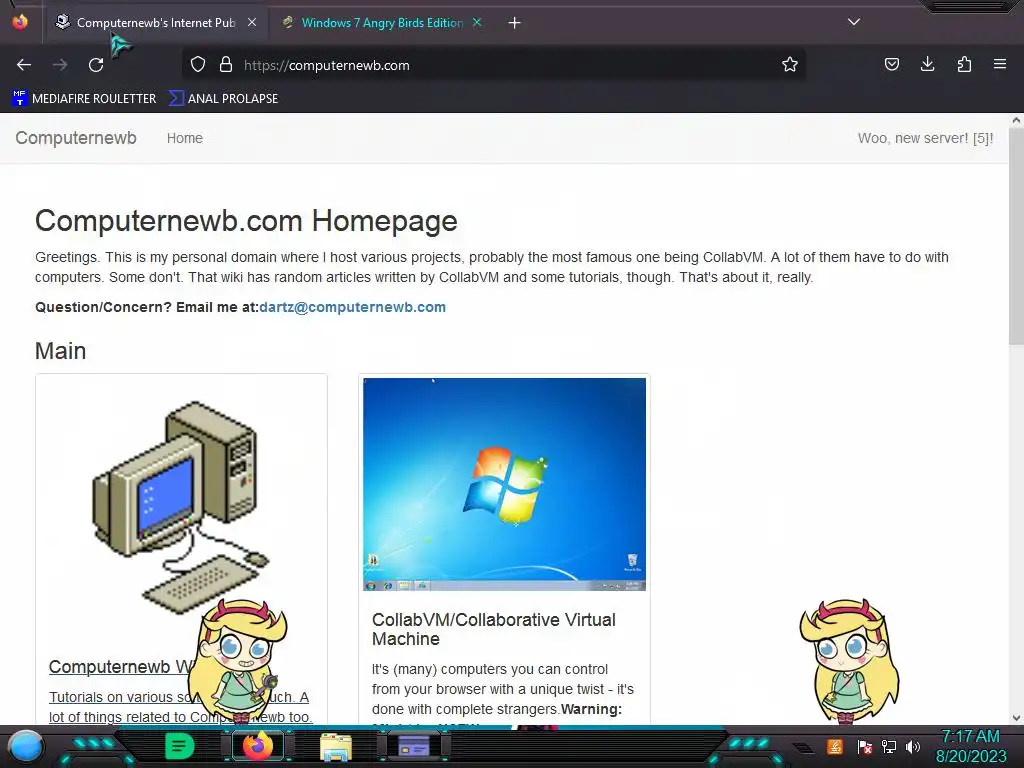The image size is (1024, 768).
Task: Open the Action Center flag tray icon
Action: pos(864,746)
